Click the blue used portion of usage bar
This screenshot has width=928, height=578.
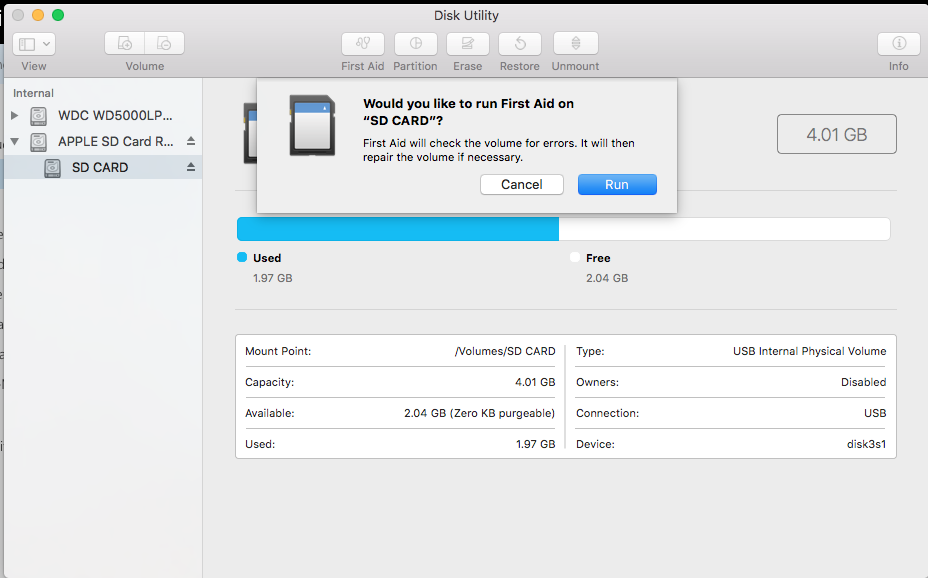(x=398, y=229)
